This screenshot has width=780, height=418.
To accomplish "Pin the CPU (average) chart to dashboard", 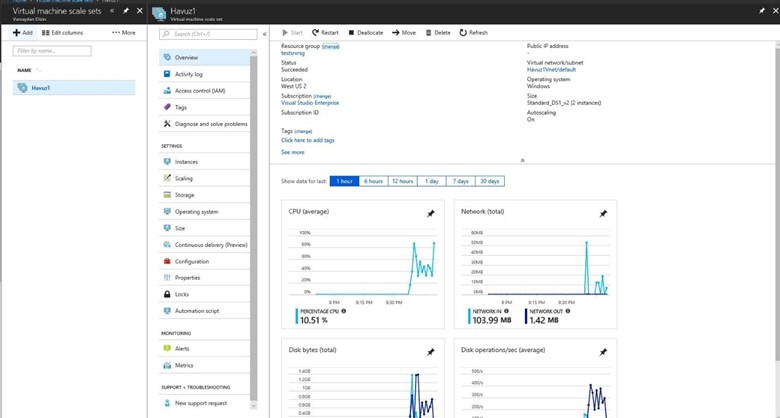I will point(431,214).
